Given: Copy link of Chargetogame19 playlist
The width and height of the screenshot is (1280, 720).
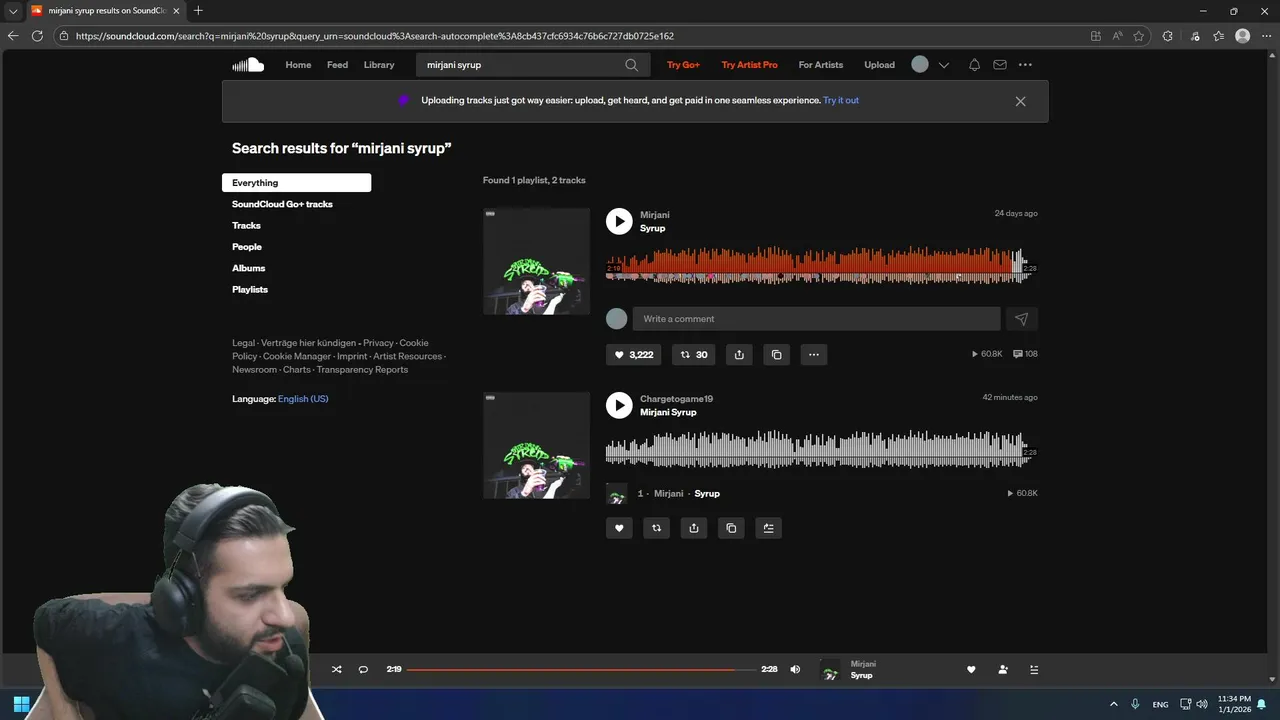Looking at the screenshot, I should coord(731,528).
